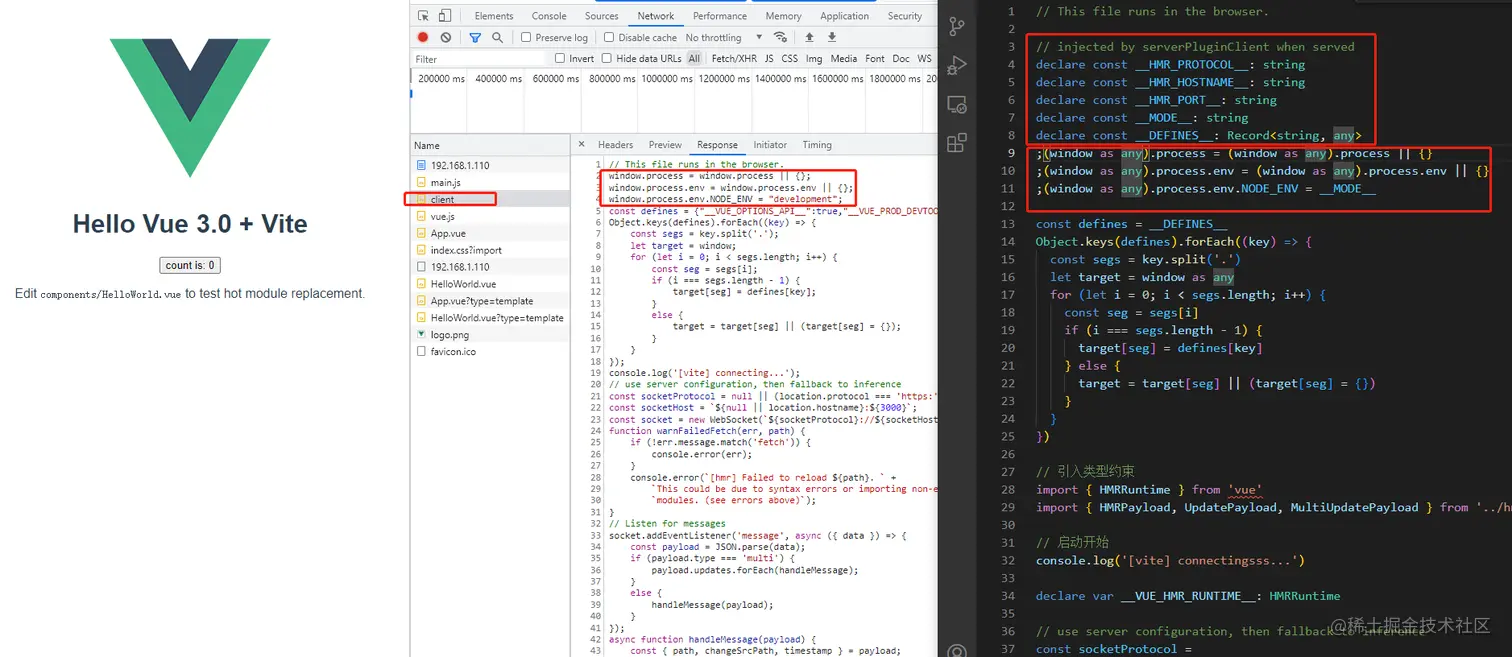Screen dimensions: 1512x657
Task: Click the inspect element picker icon
Action: point(423,16)
